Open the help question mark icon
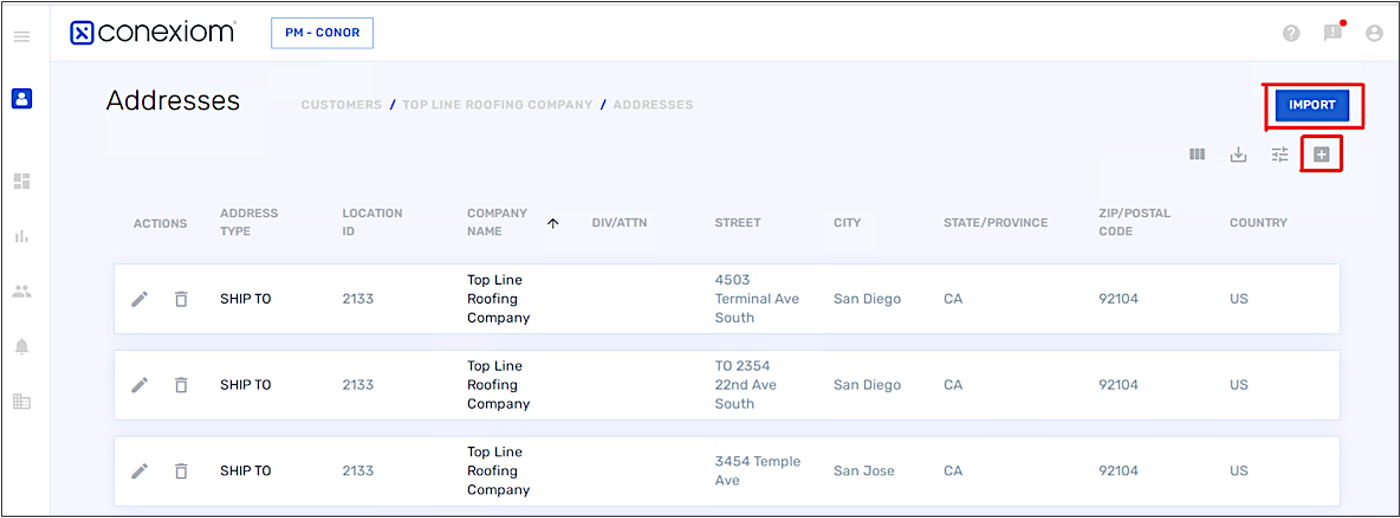The width and height of the screenshot is (1400, 518). point(1291,33)
